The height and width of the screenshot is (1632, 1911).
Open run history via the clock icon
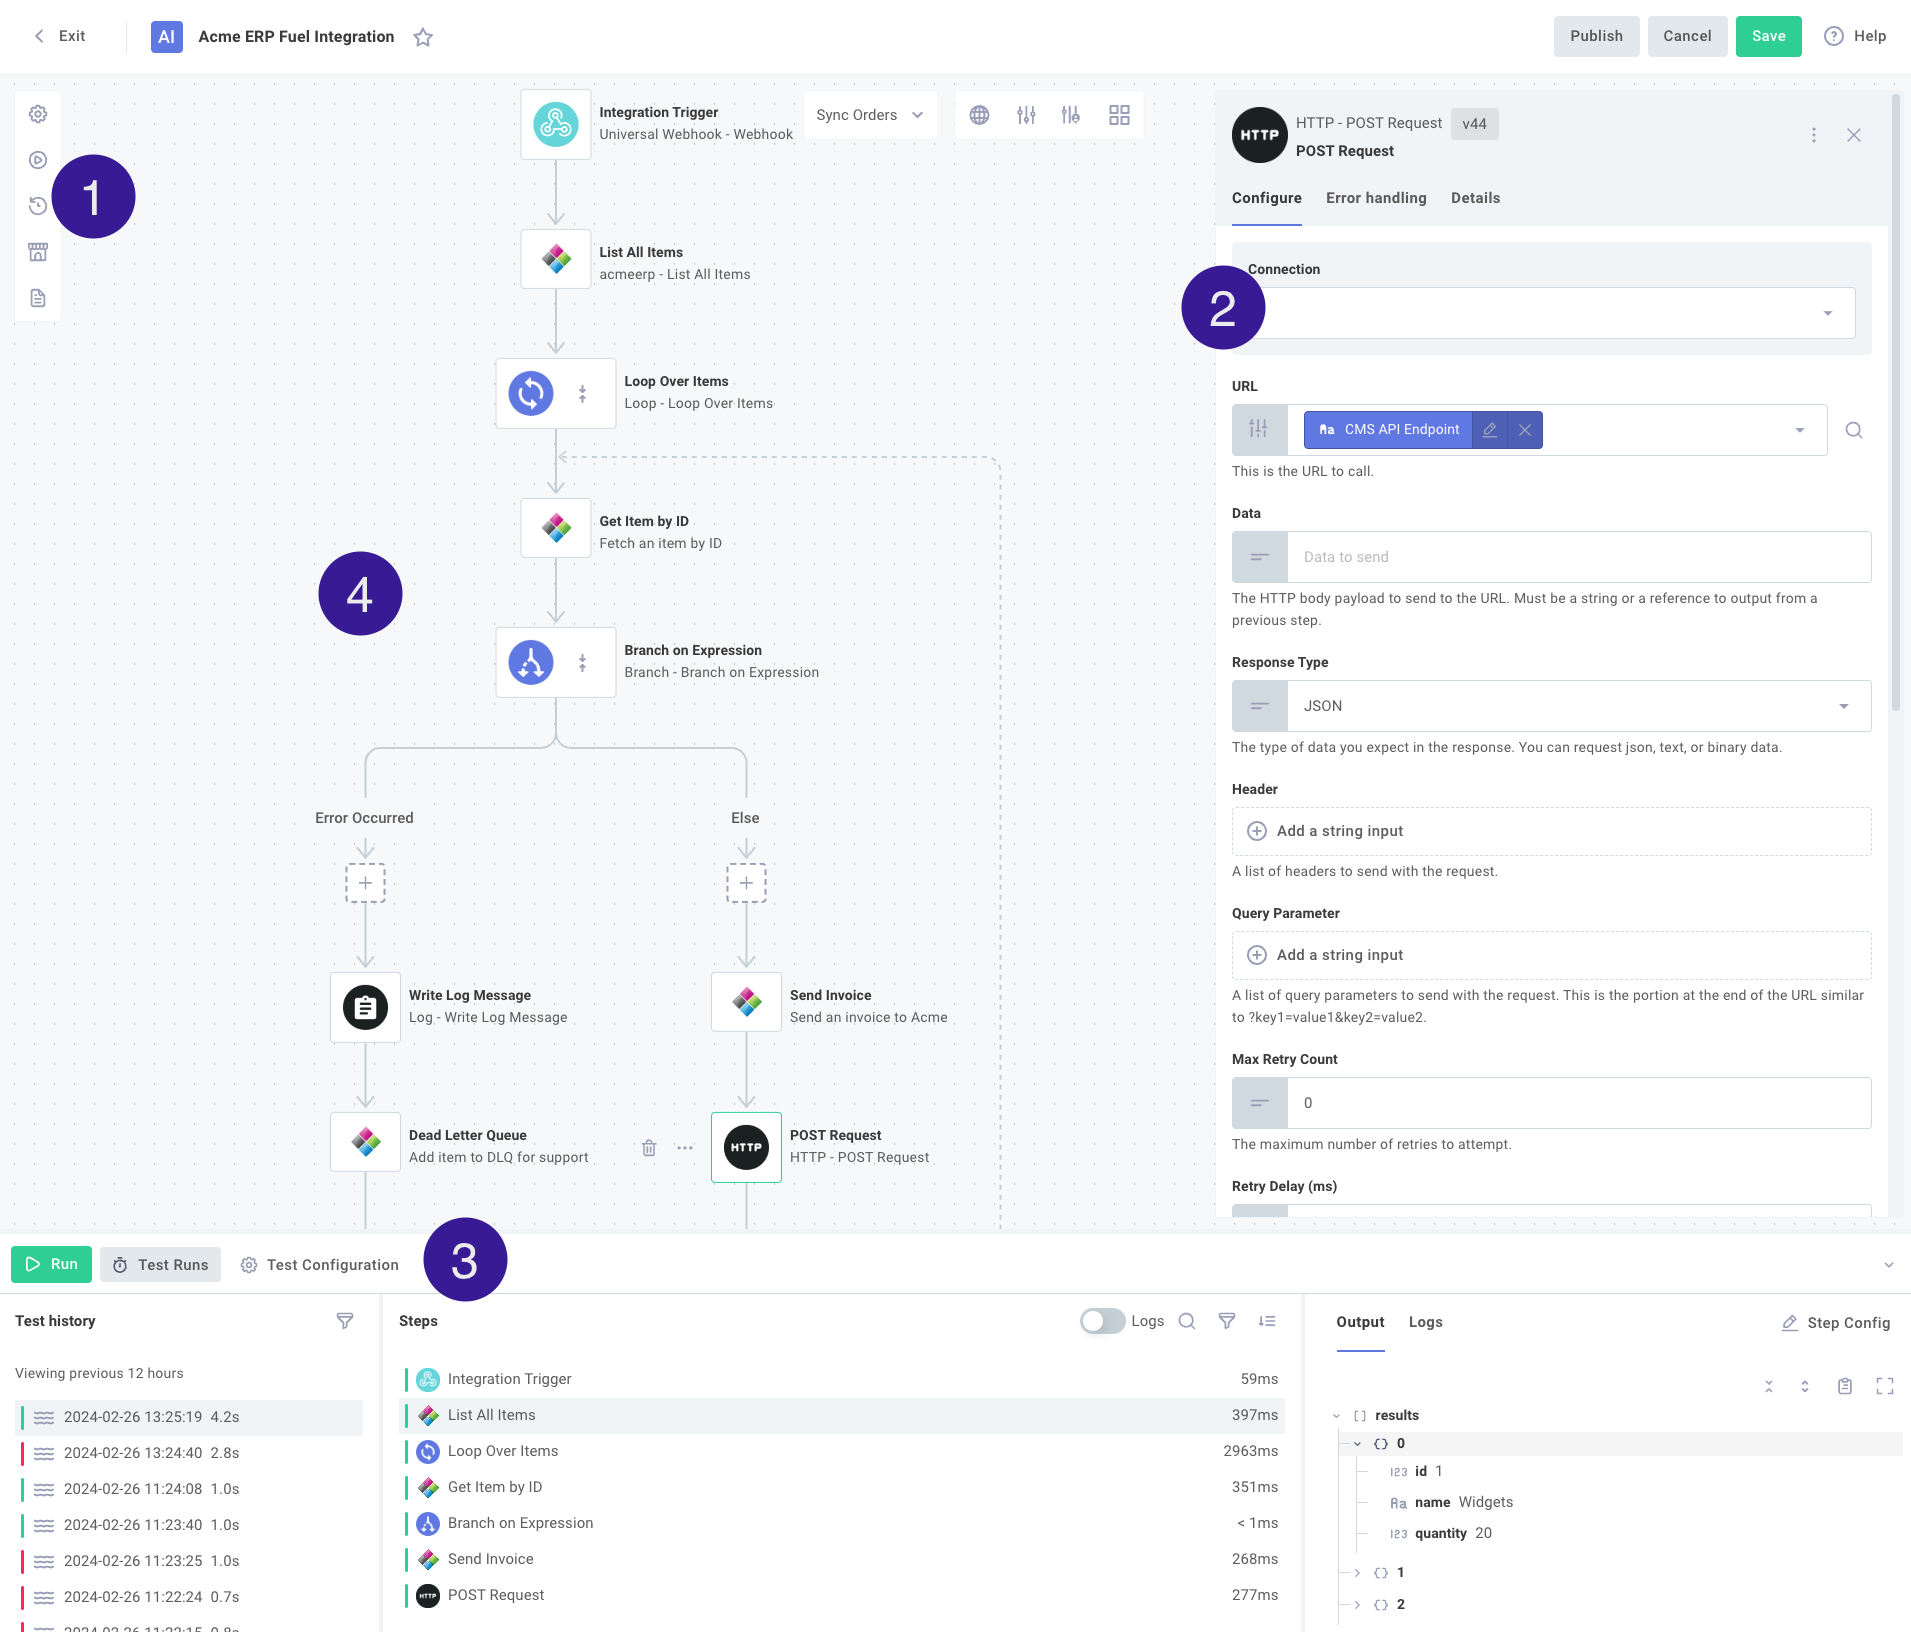[x=38, y=206]
